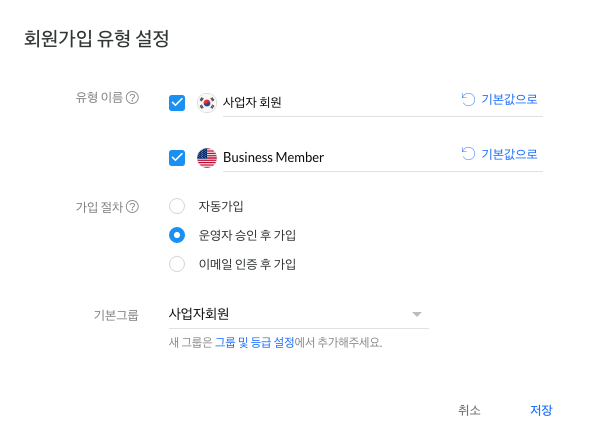The height and width of the screenshot is (439, 598).
Task: Select 운영자 승인 후 가입 radio option
Action: 177,235
